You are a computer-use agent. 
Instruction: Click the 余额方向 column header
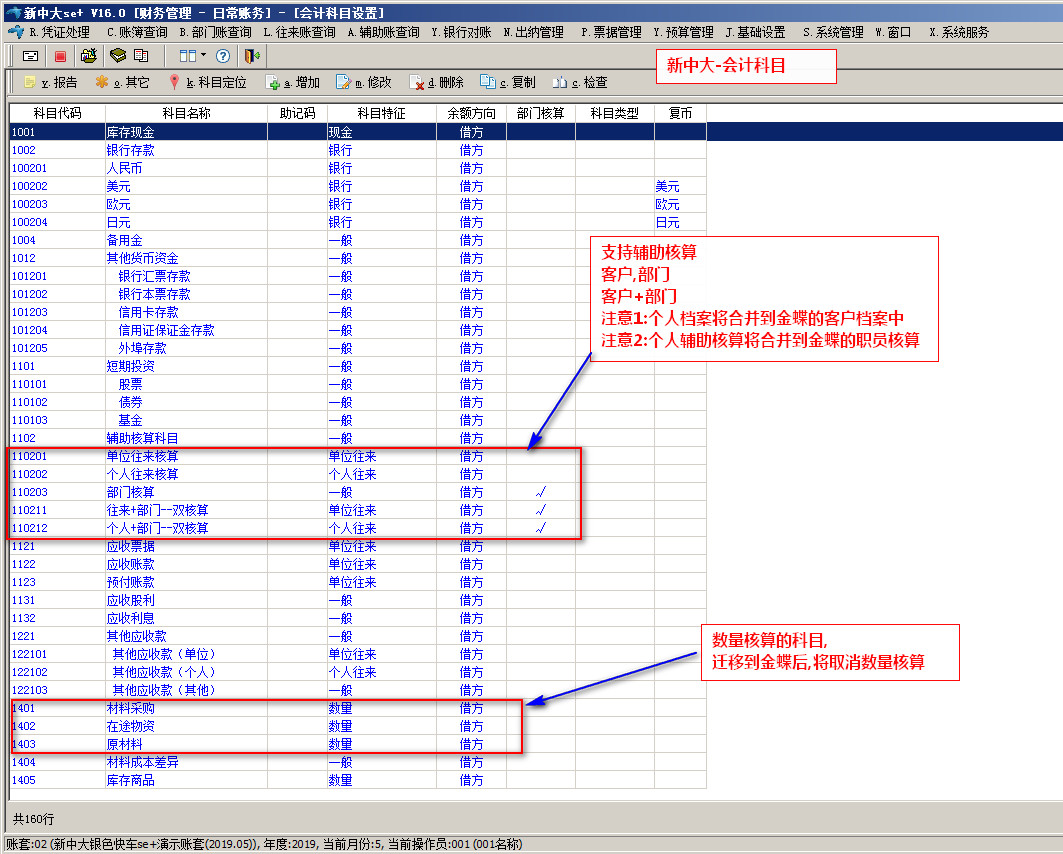tap(471, 114)
